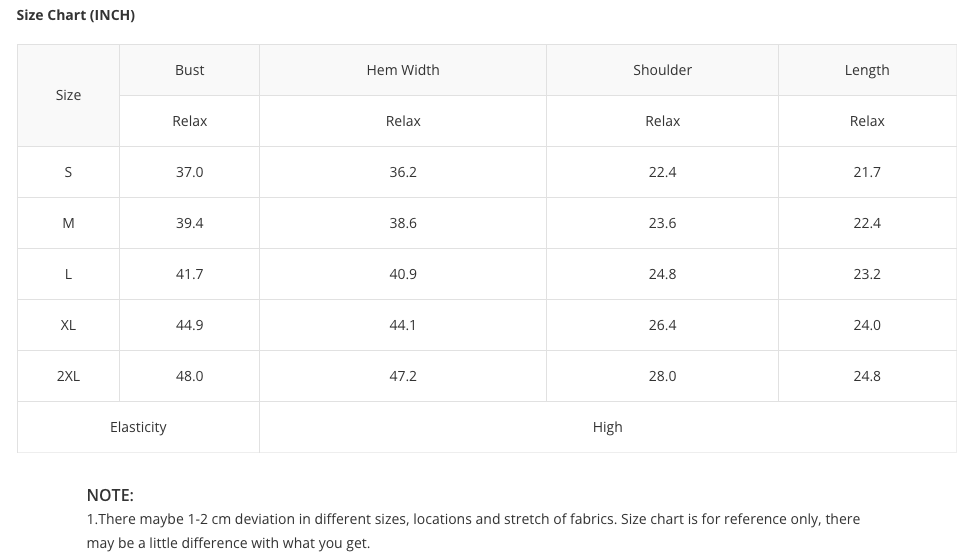The image size is (979, 560).
Task: Select the Bust column header
Action: (189, 70)
